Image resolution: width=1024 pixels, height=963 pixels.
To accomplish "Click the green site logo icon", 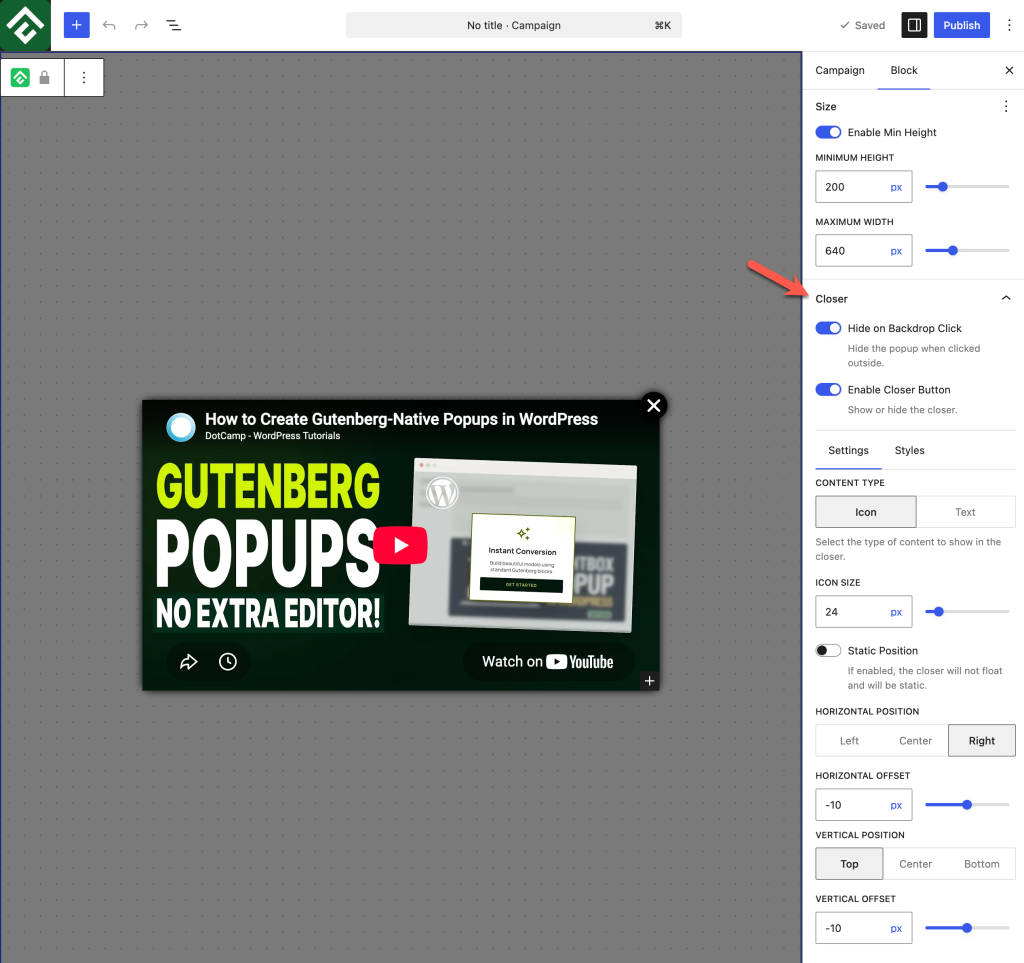I will click(x=25, y=25).
